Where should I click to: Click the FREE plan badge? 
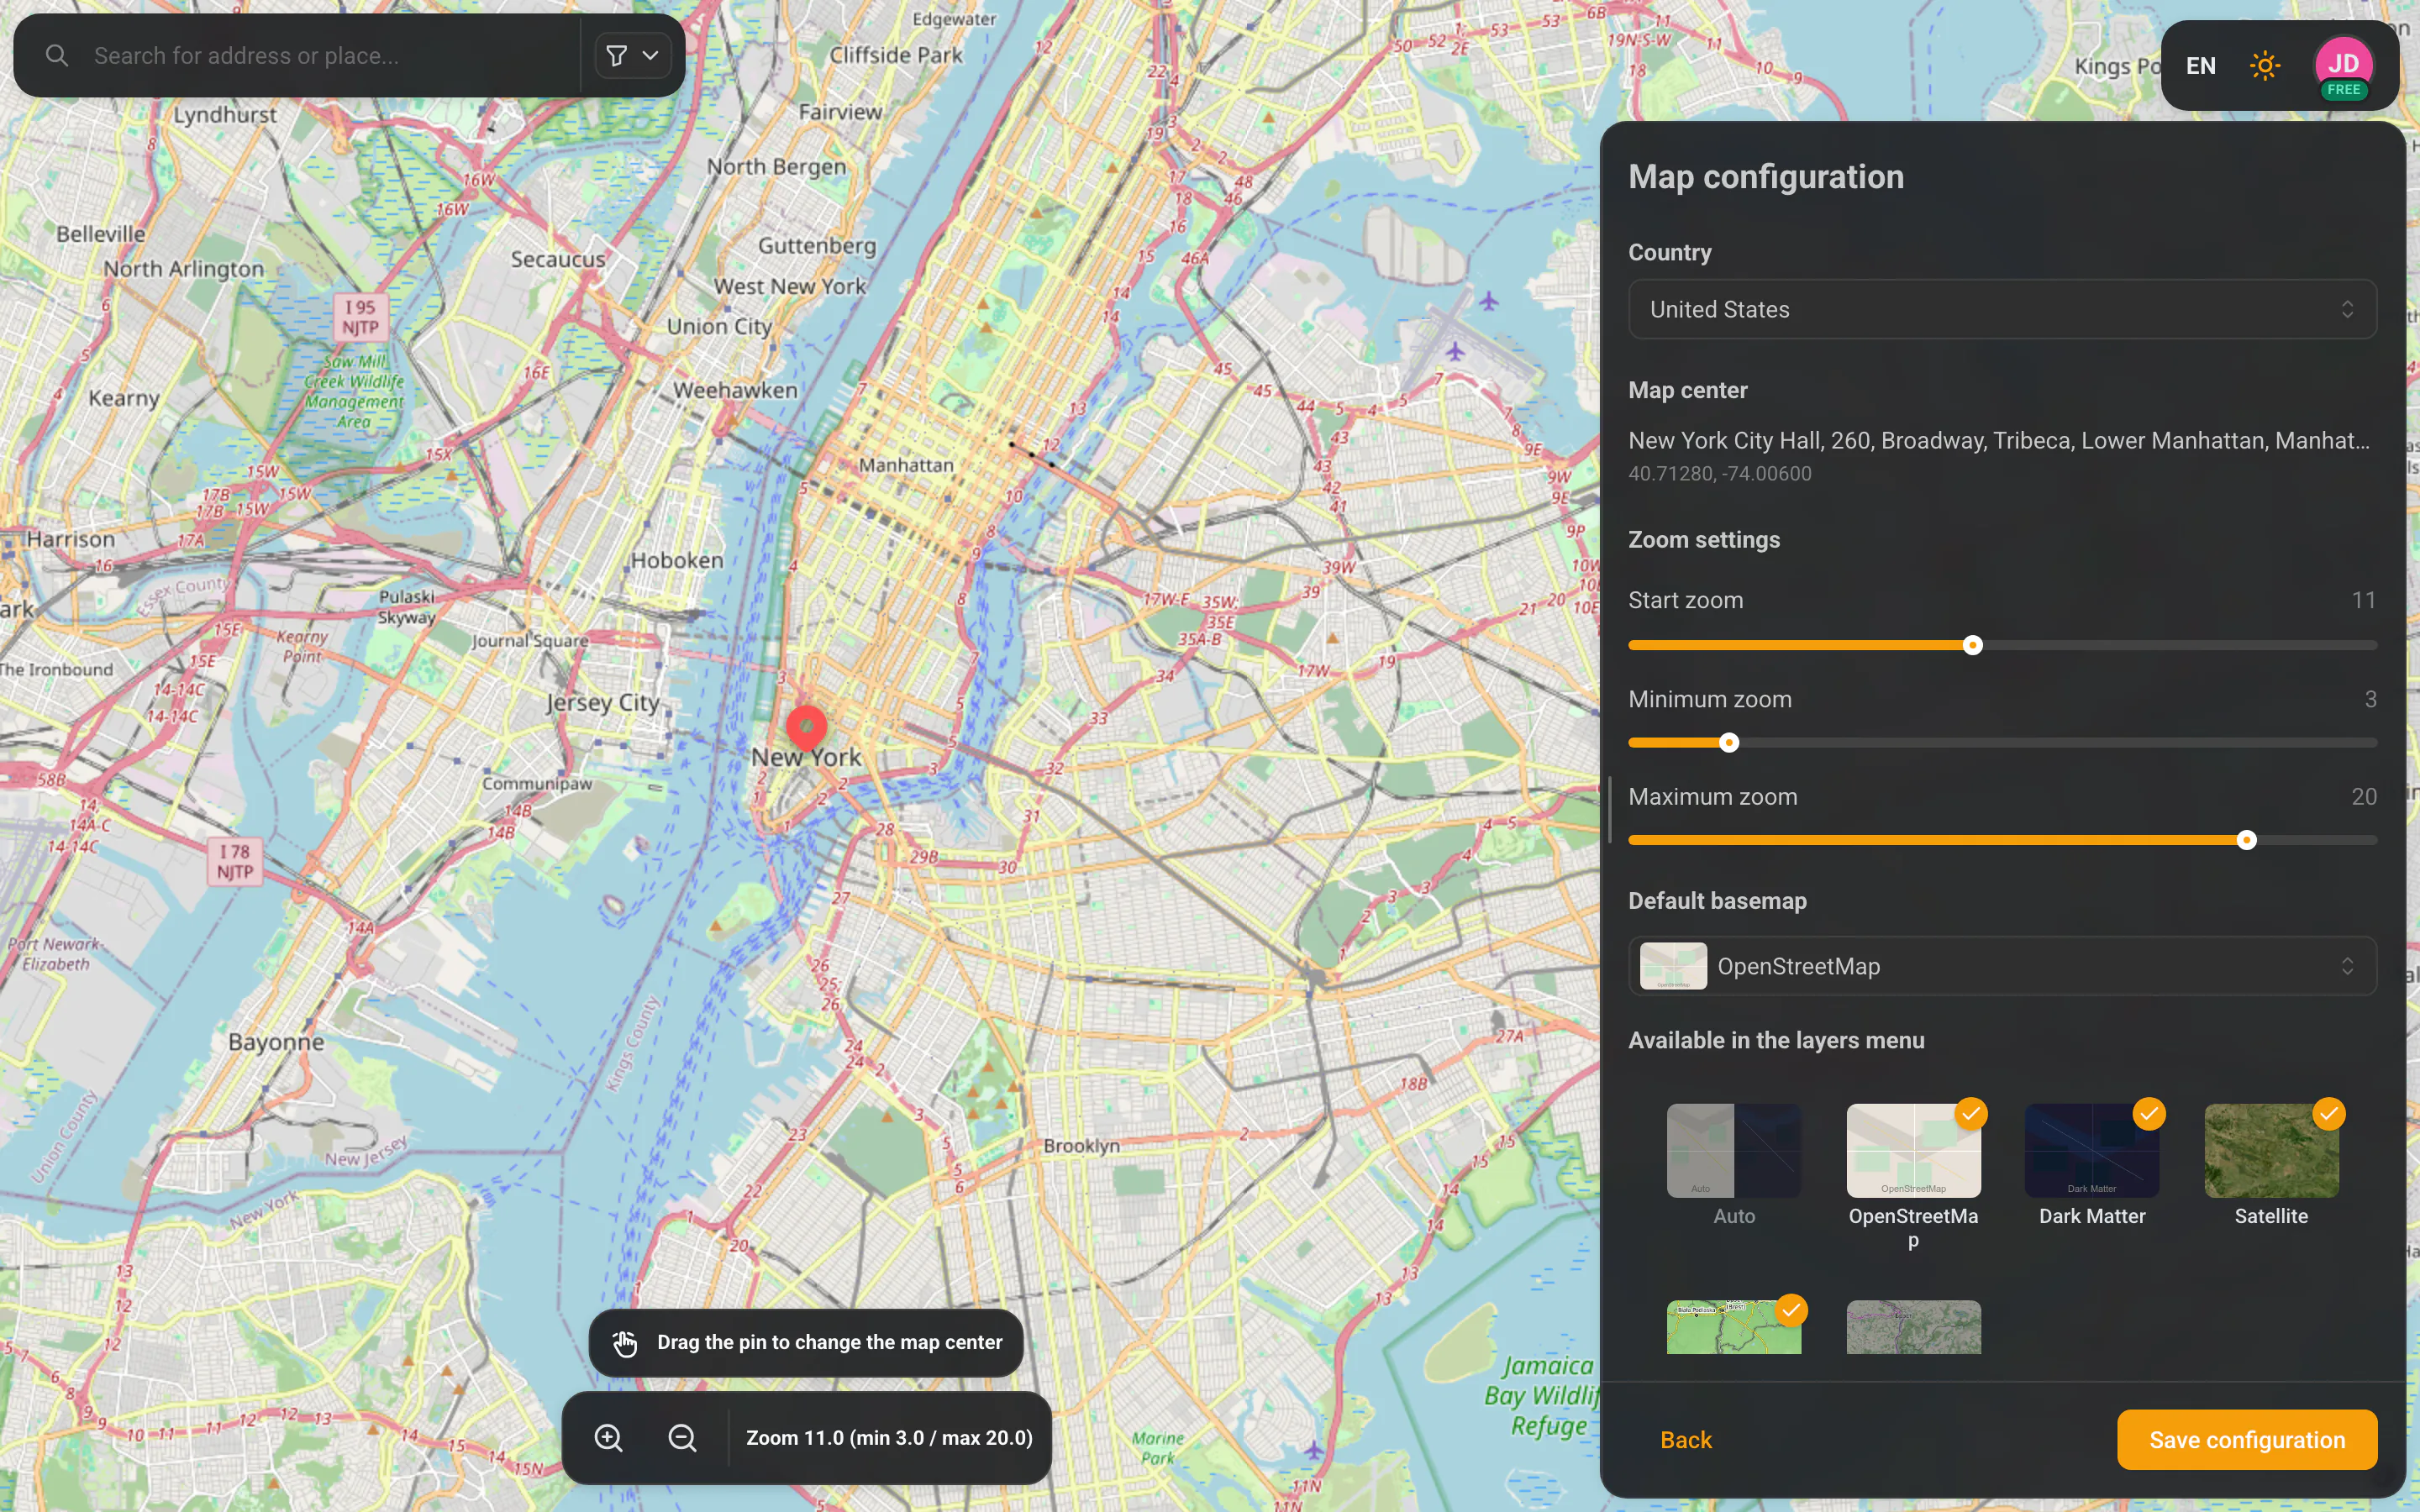pos(2343,90)
